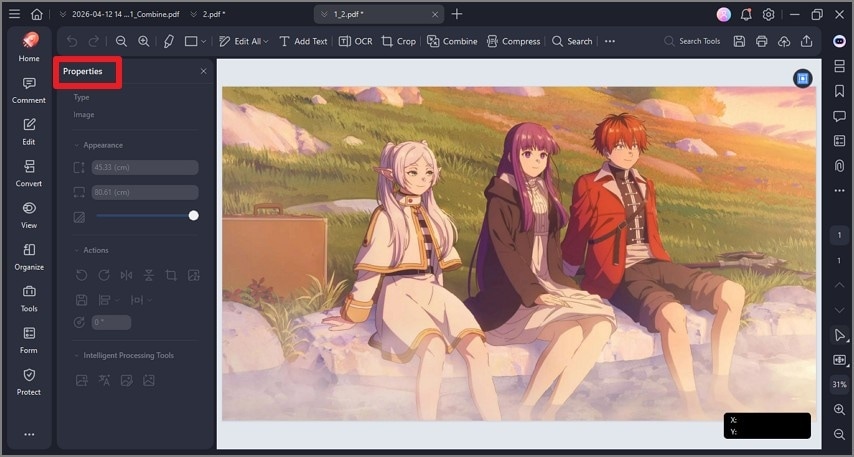Open a new tab with plus

[x=457, y=14]
